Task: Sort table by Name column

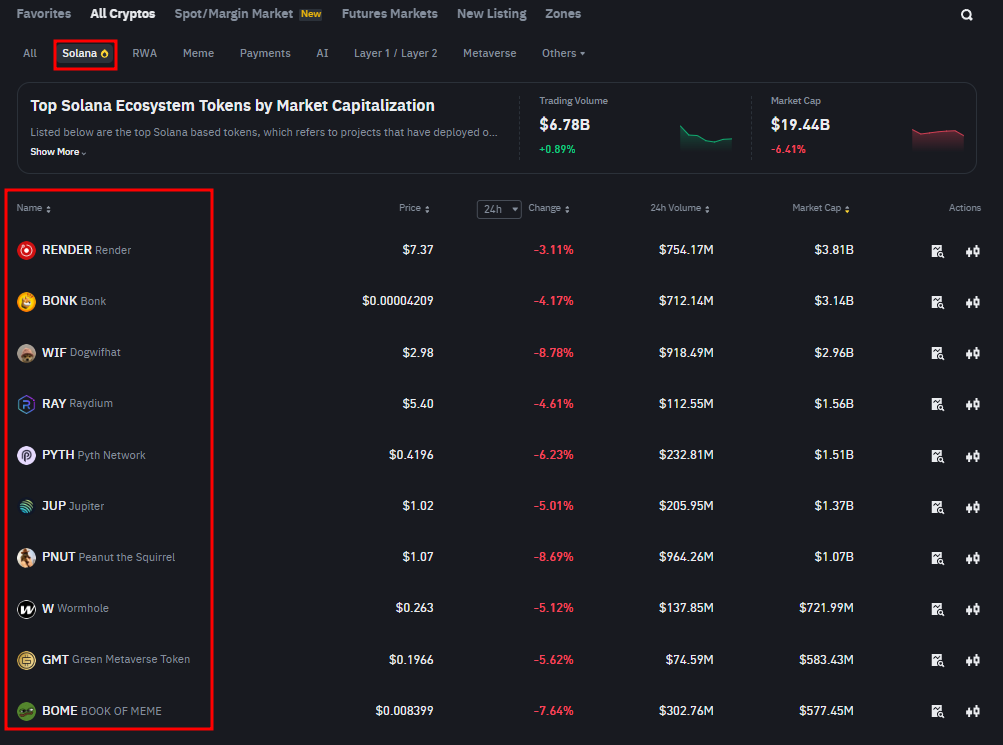Action: 33,208
